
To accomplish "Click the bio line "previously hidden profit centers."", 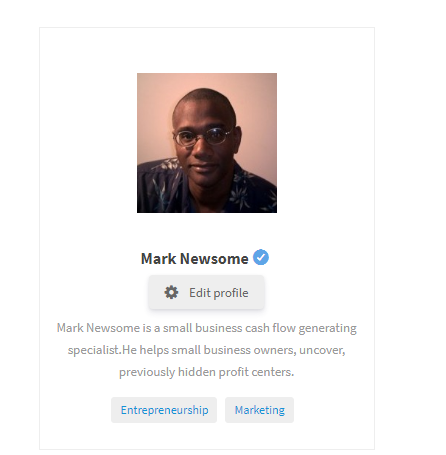I will click(x=207, y=372).
